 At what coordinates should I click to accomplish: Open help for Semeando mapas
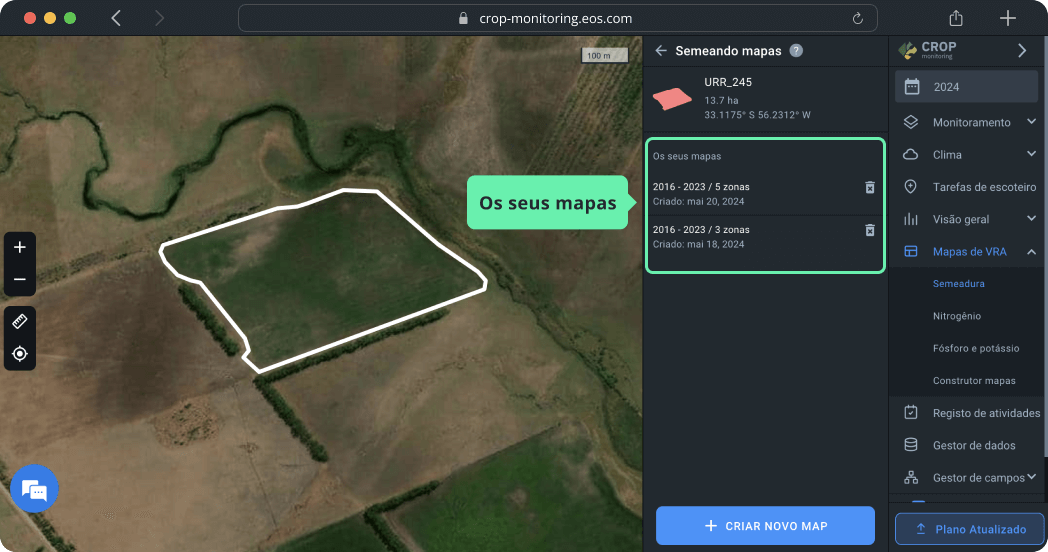pyautogui.click(x=796, y=50)
